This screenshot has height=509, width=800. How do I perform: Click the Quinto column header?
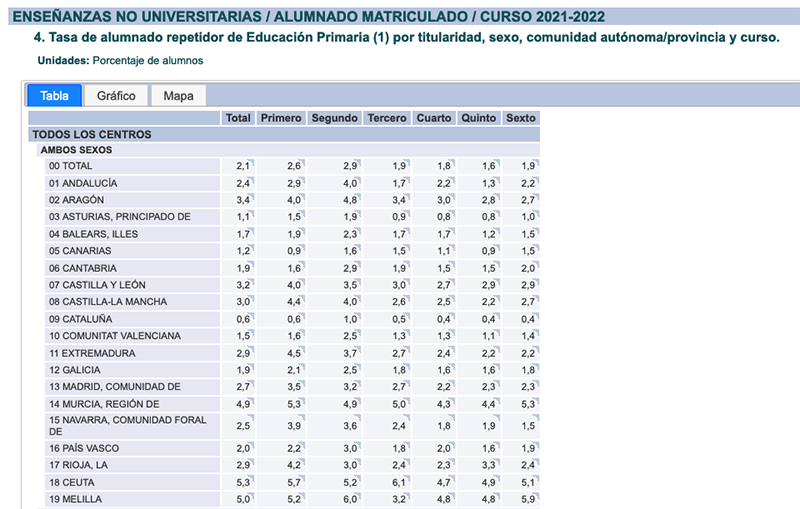tap(478, 118)
